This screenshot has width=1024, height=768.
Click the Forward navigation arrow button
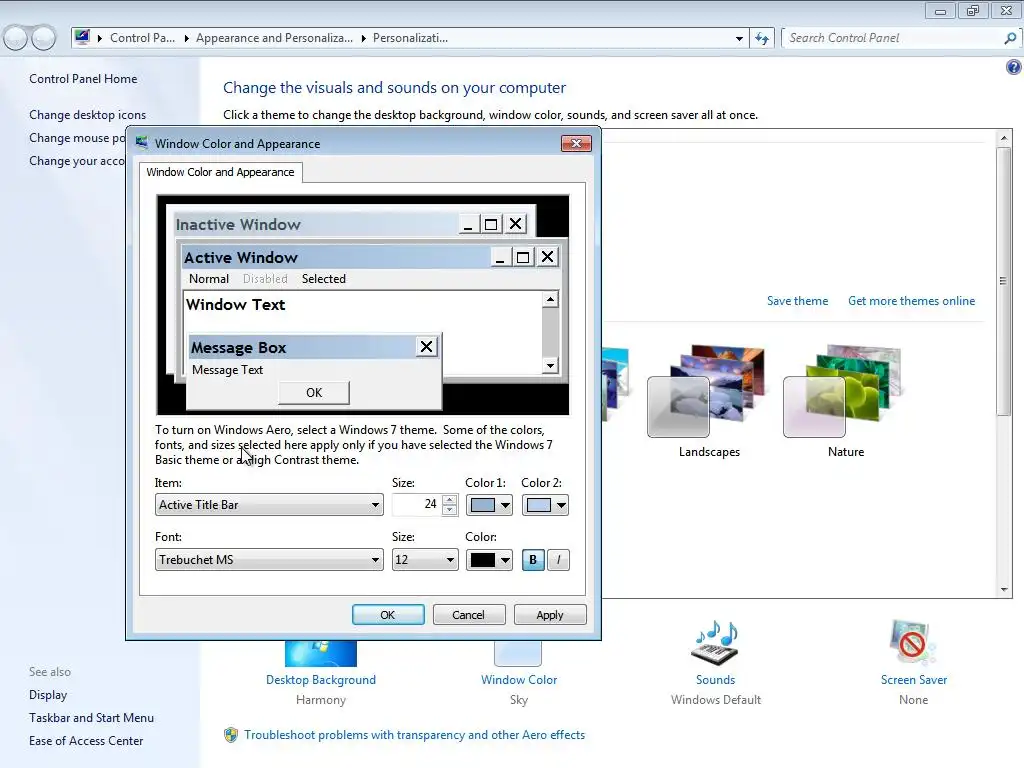coord(44,38)
